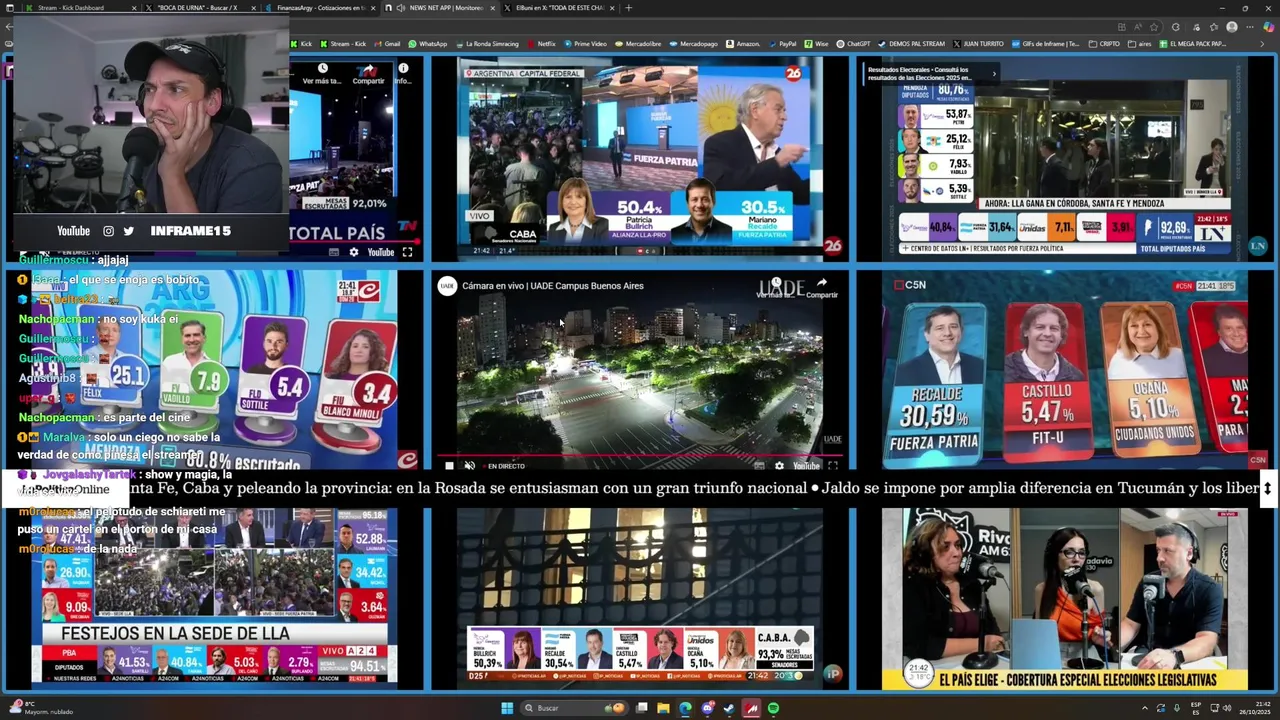Show hidden system tray icons
This screenshot has width=1280, height=720.
(x=1145, y=708)
